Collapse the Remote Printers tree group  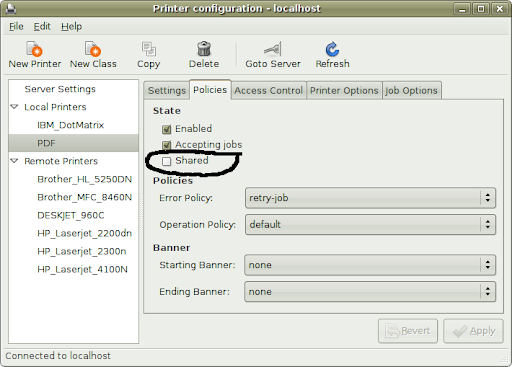[x=14, y=161]
